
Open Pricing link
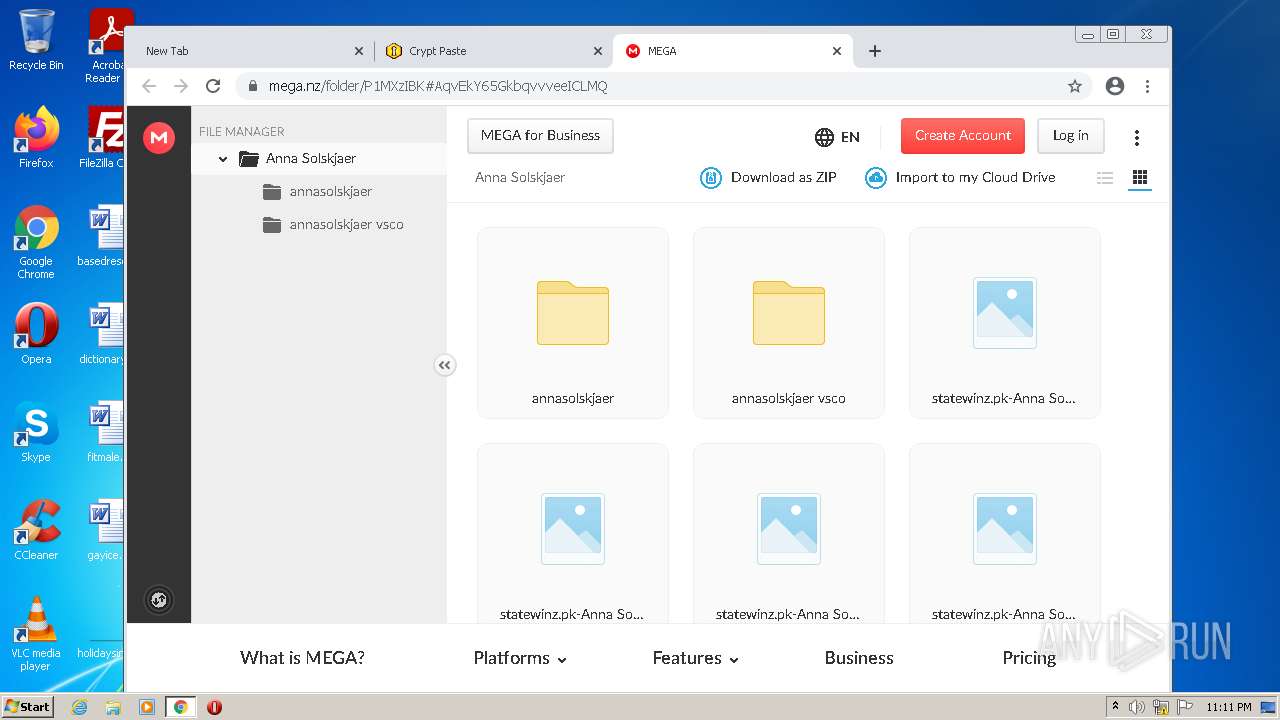pos(1029,658)
